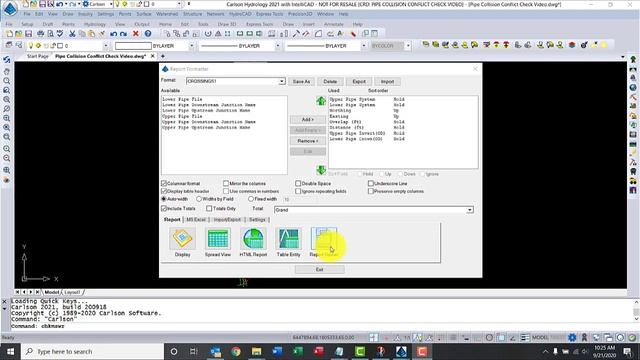The width and height of the screenshot is (640, 360).
Task: Open the Display report output
Action: tap(182, 238)
